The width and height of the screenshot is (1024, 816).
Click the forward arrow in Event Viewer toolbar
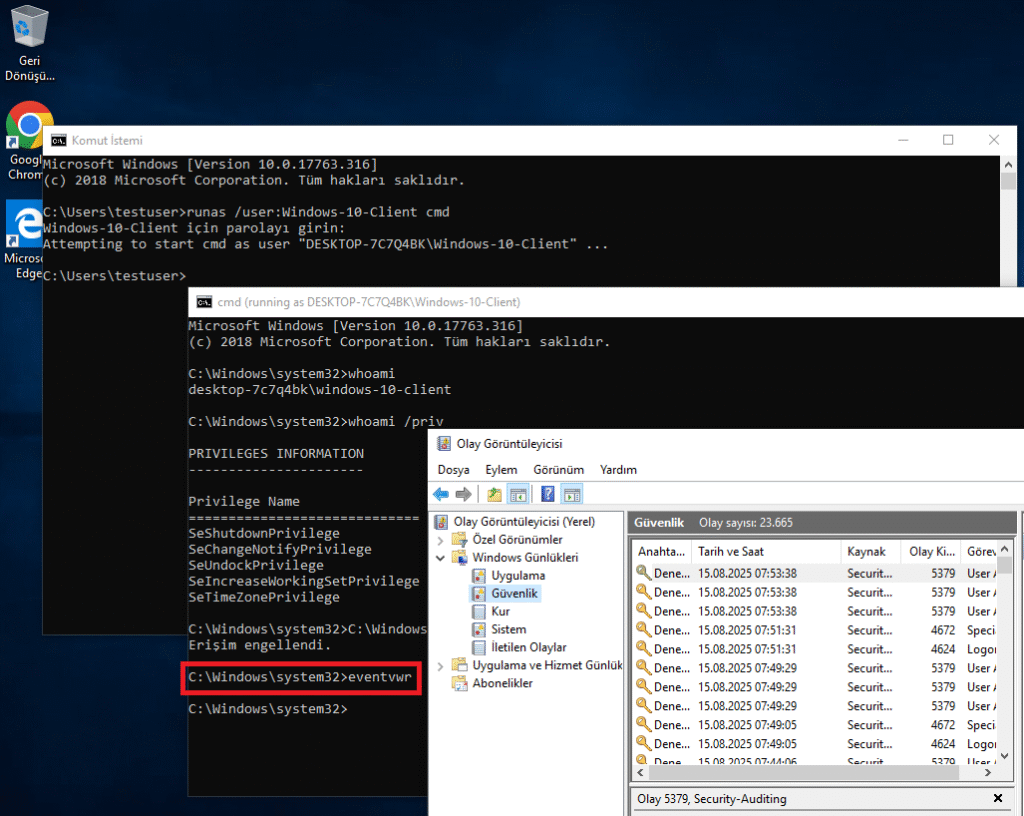pyautogui.click(x=464, y=494)
